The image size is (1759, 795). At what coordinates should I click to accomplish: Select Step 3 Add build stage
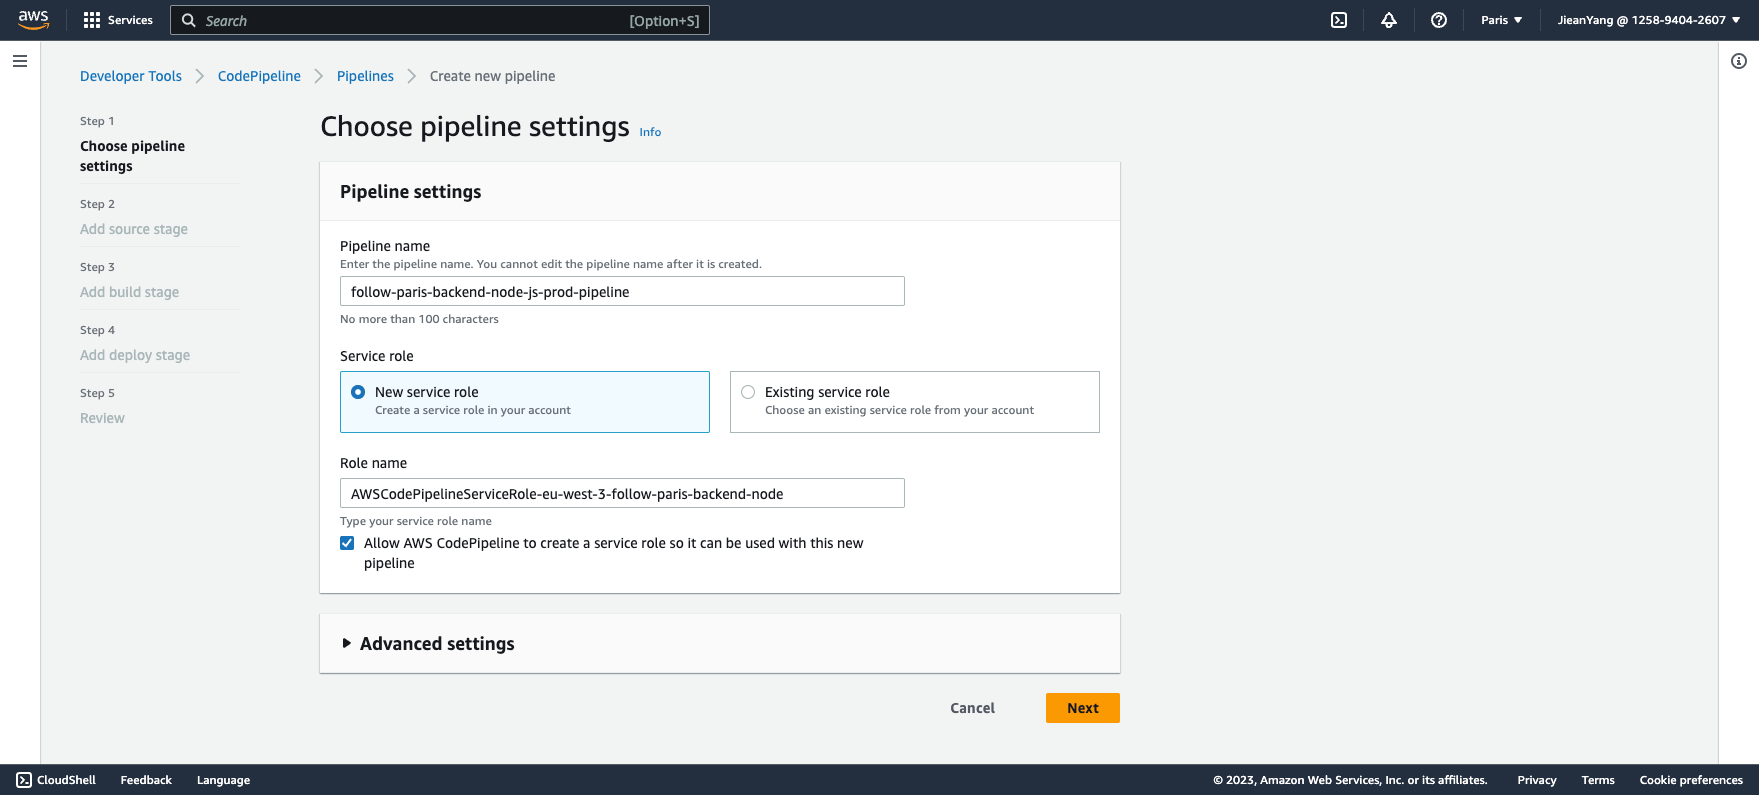click(x=130, y=292)
